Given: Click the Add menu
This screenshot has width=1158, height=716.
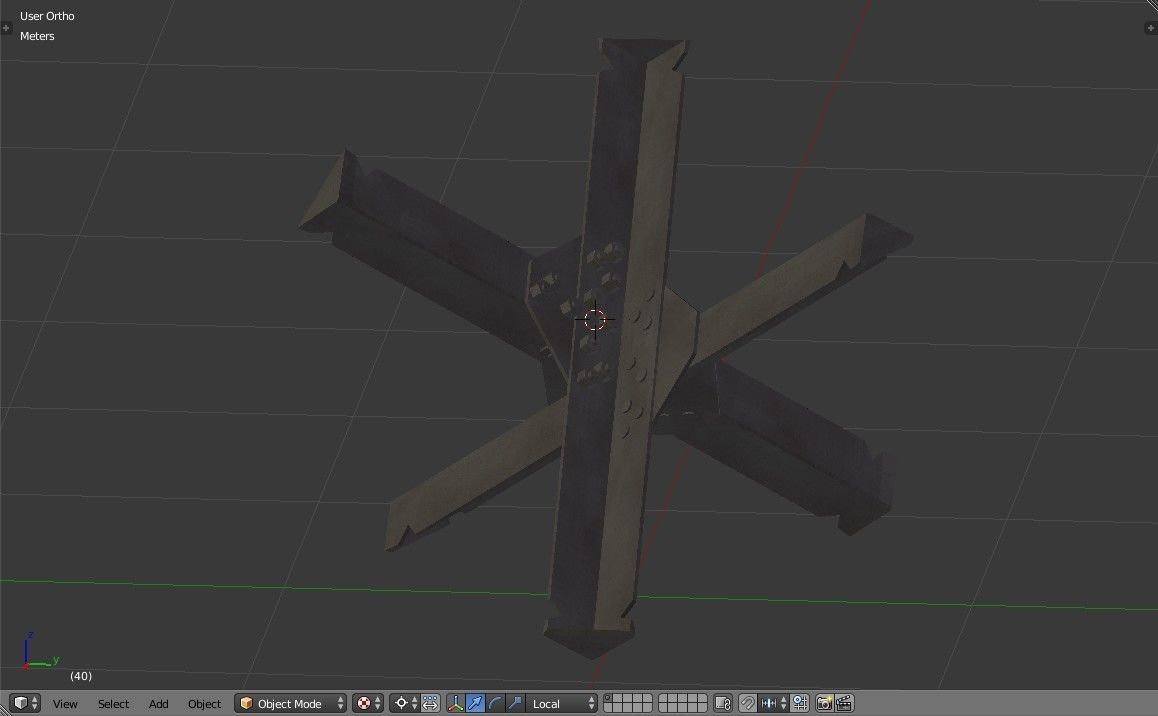Looking at the screenshot, I should tap(158, 704).
